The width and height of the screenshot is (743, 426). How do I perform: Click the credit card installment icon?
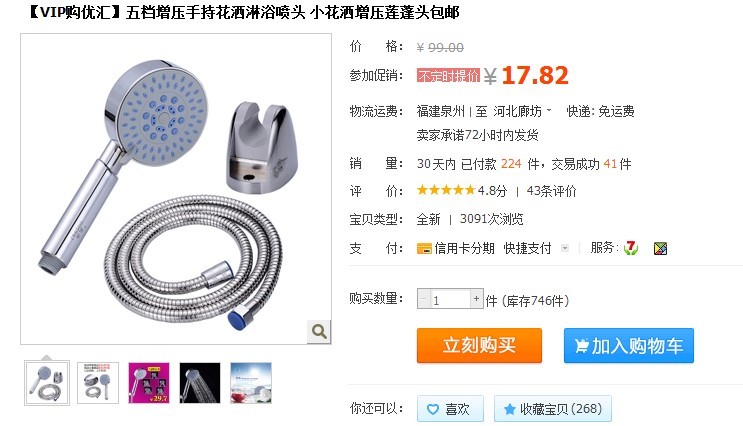[424, 248]
